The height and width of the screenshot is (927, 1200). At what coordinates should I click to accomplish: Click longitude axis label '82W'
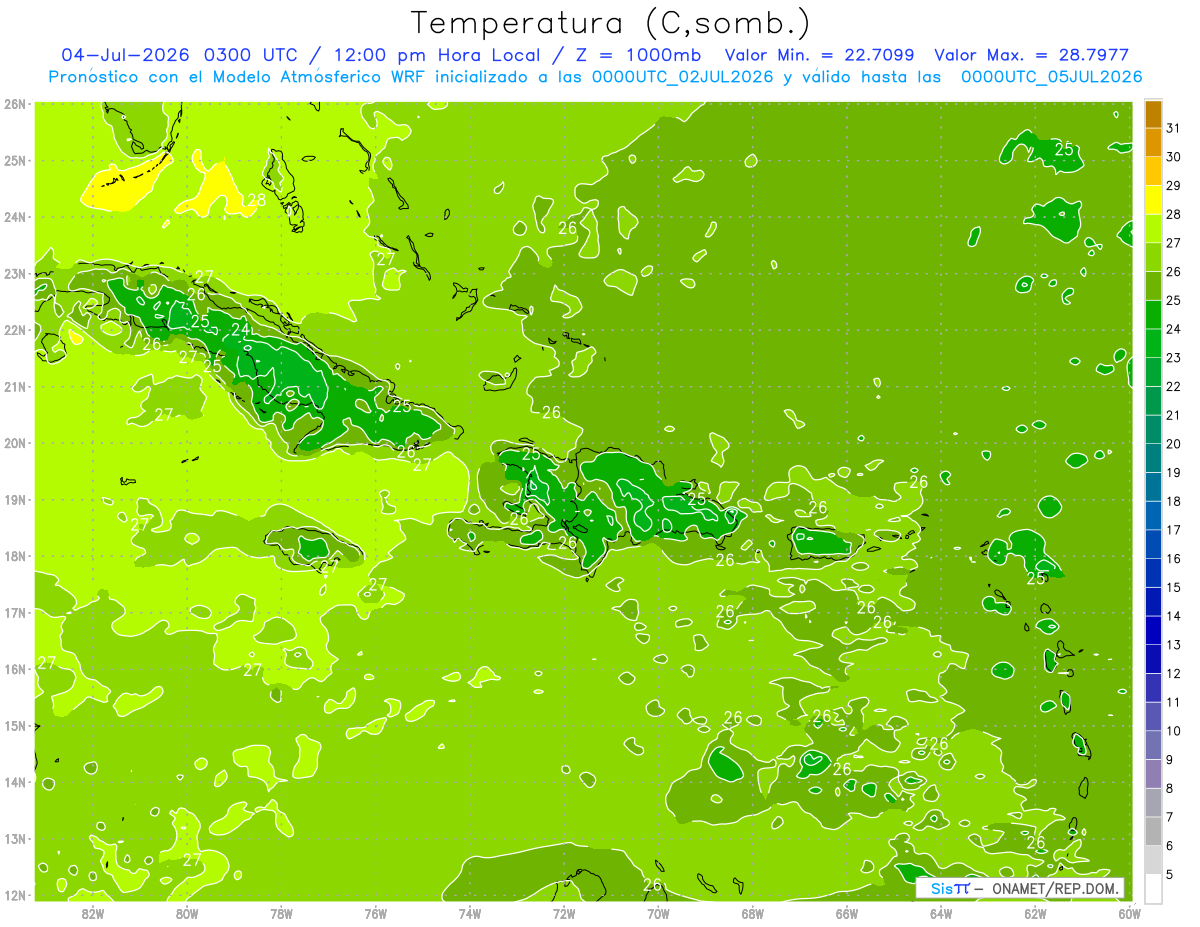click(x=92, y=913)
